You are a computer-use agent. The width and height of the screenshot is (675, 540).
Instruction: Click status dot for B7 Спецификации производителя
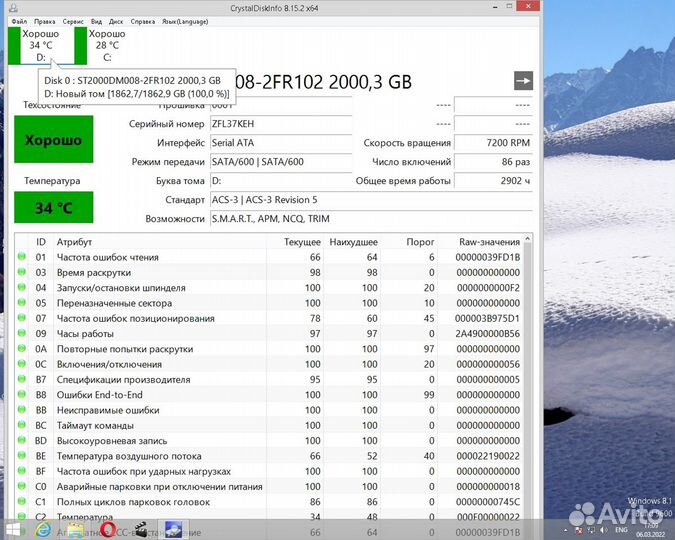point(22,379)
